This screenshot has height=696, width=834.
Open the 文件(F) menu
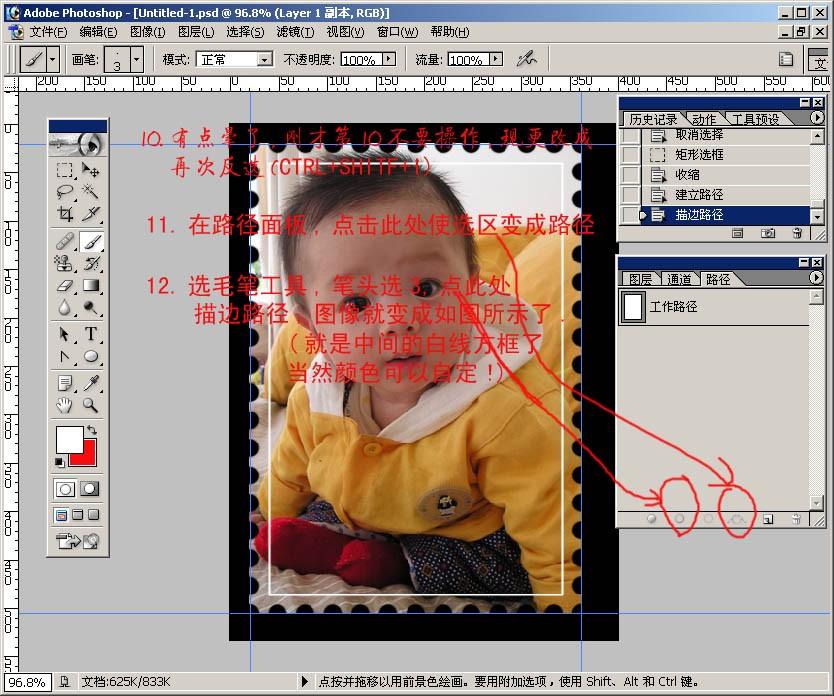pyautogui.click(x=47, y=32)
